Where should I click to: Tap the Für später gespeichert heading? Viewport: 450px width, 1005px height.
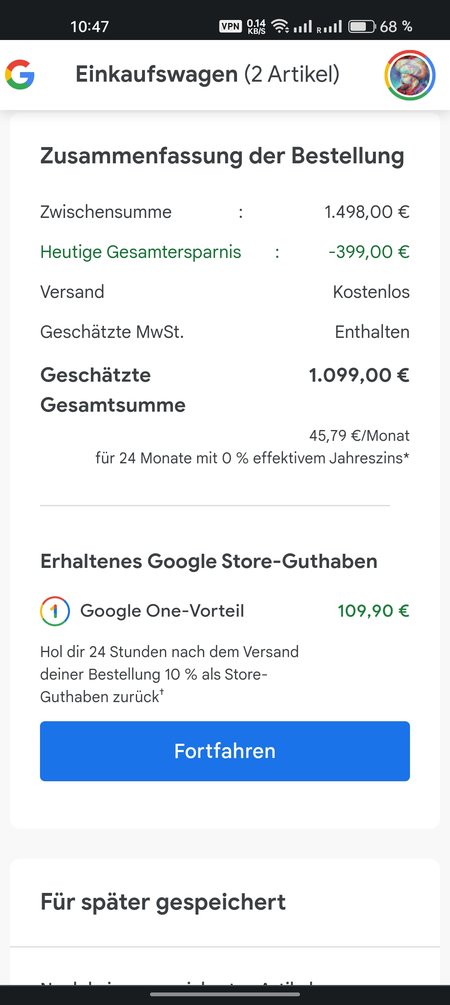[163, 902]
